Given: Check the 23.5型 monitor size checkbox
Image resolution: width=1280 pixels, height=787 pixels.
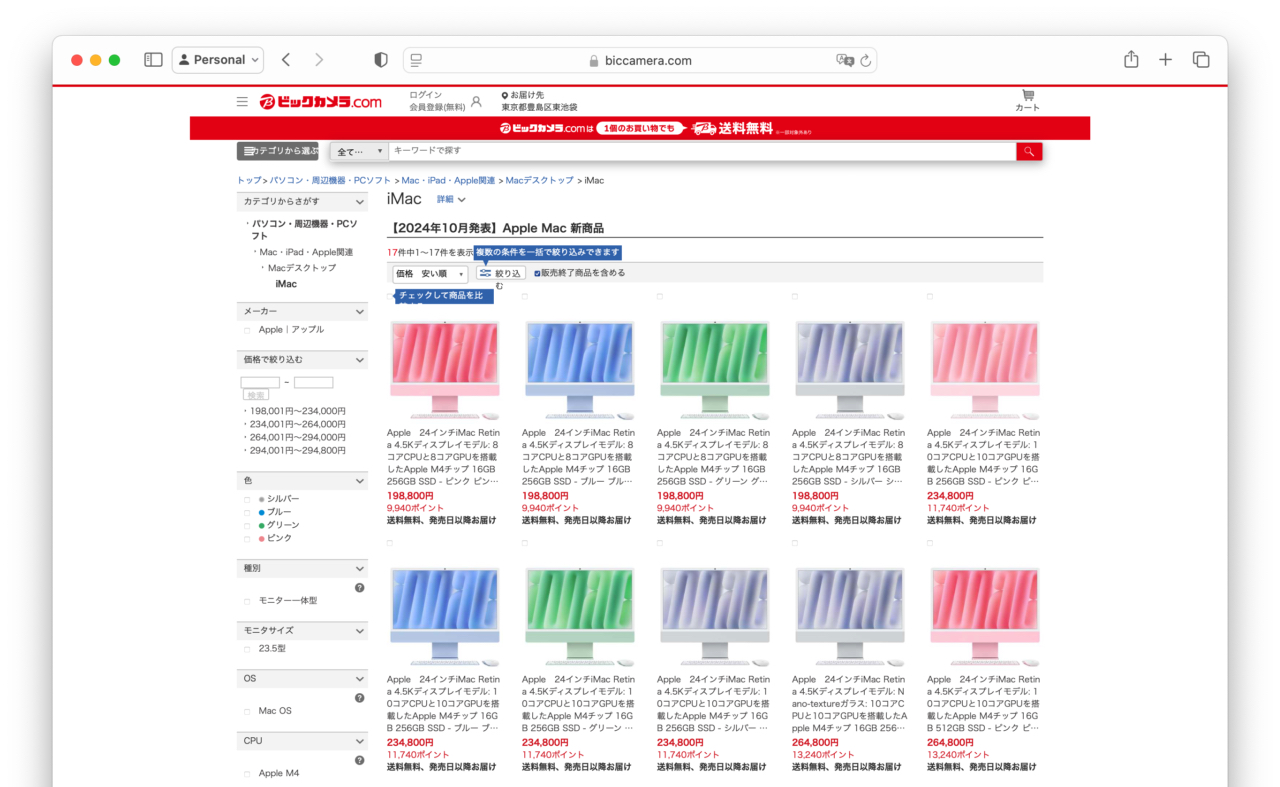Looking at the screenshot, I should click(248, 649).
